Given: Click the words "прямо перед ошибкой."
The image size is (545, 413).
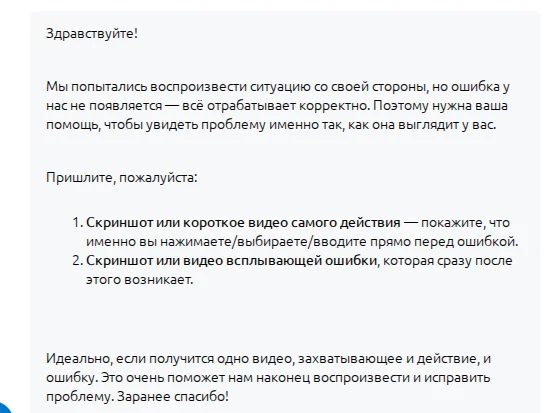Looking at the screenshot, I should pyautogui.click(x=444, y=242).
